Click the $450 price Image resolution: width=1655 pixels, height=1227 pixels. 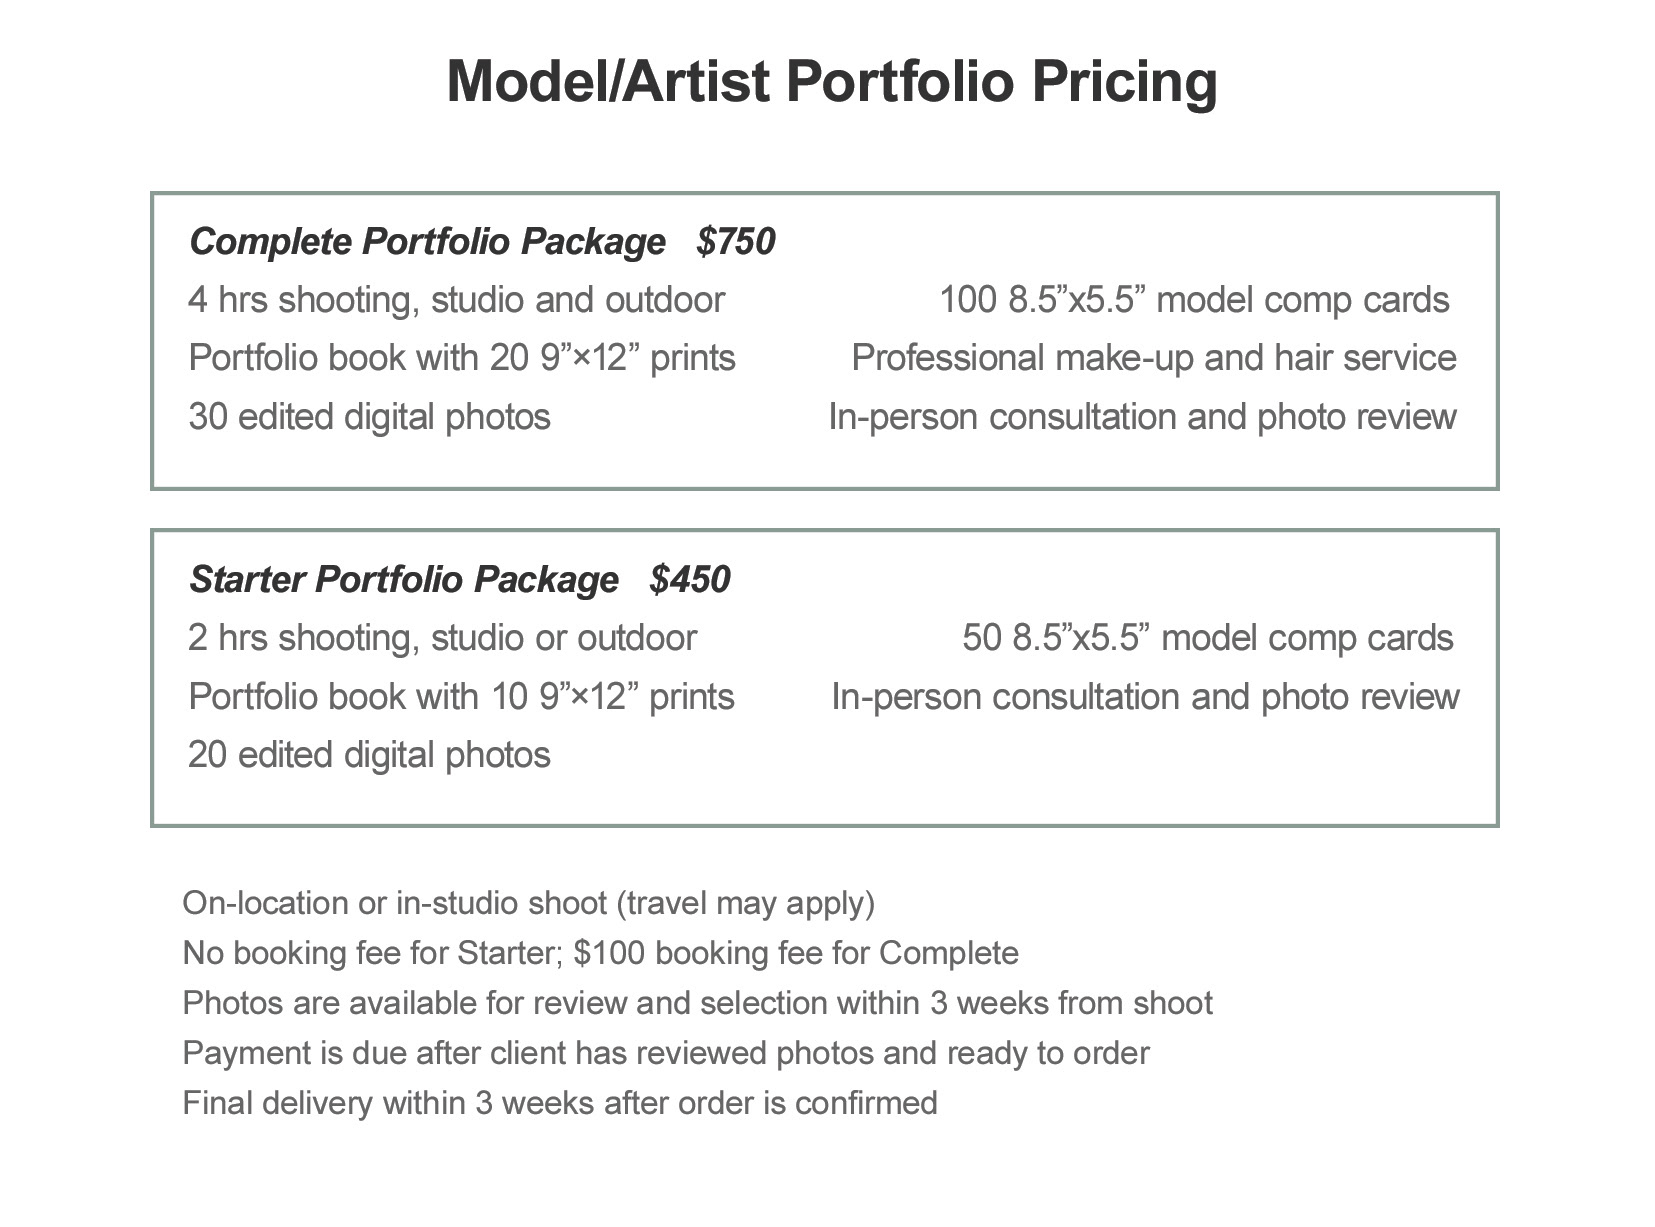690,579
